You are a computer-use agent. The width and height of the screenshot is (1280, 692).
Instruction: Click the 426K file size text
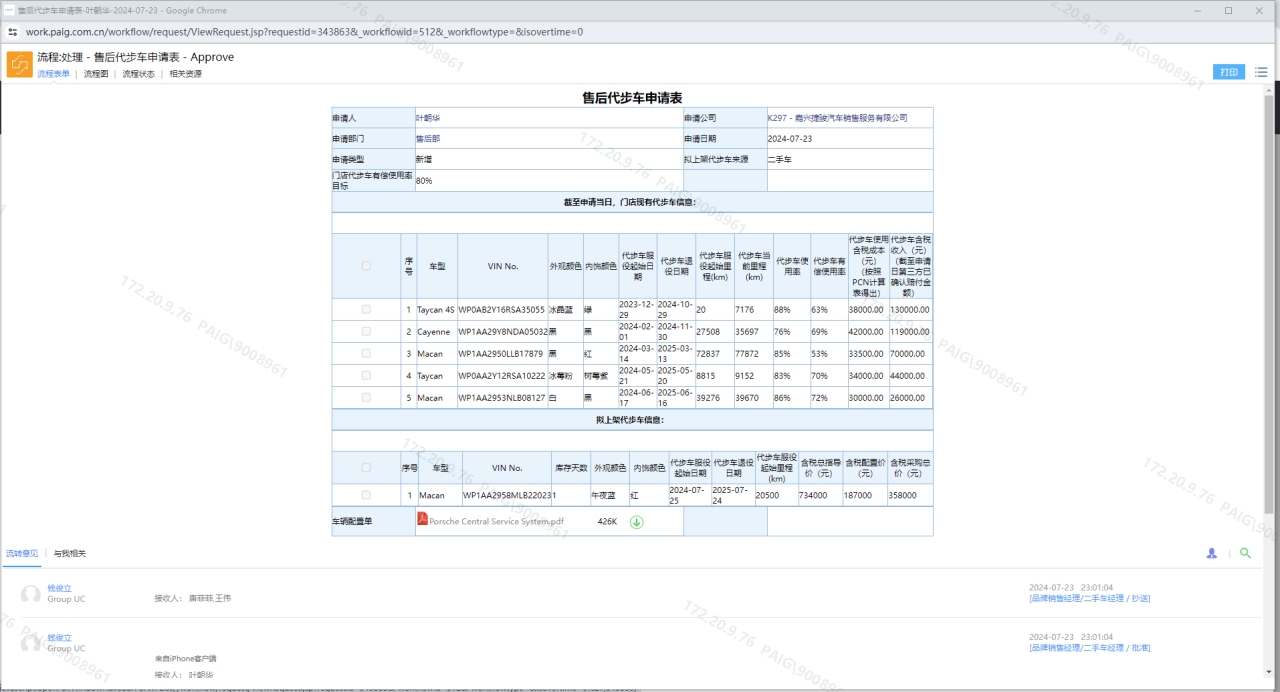coord(607,522)
